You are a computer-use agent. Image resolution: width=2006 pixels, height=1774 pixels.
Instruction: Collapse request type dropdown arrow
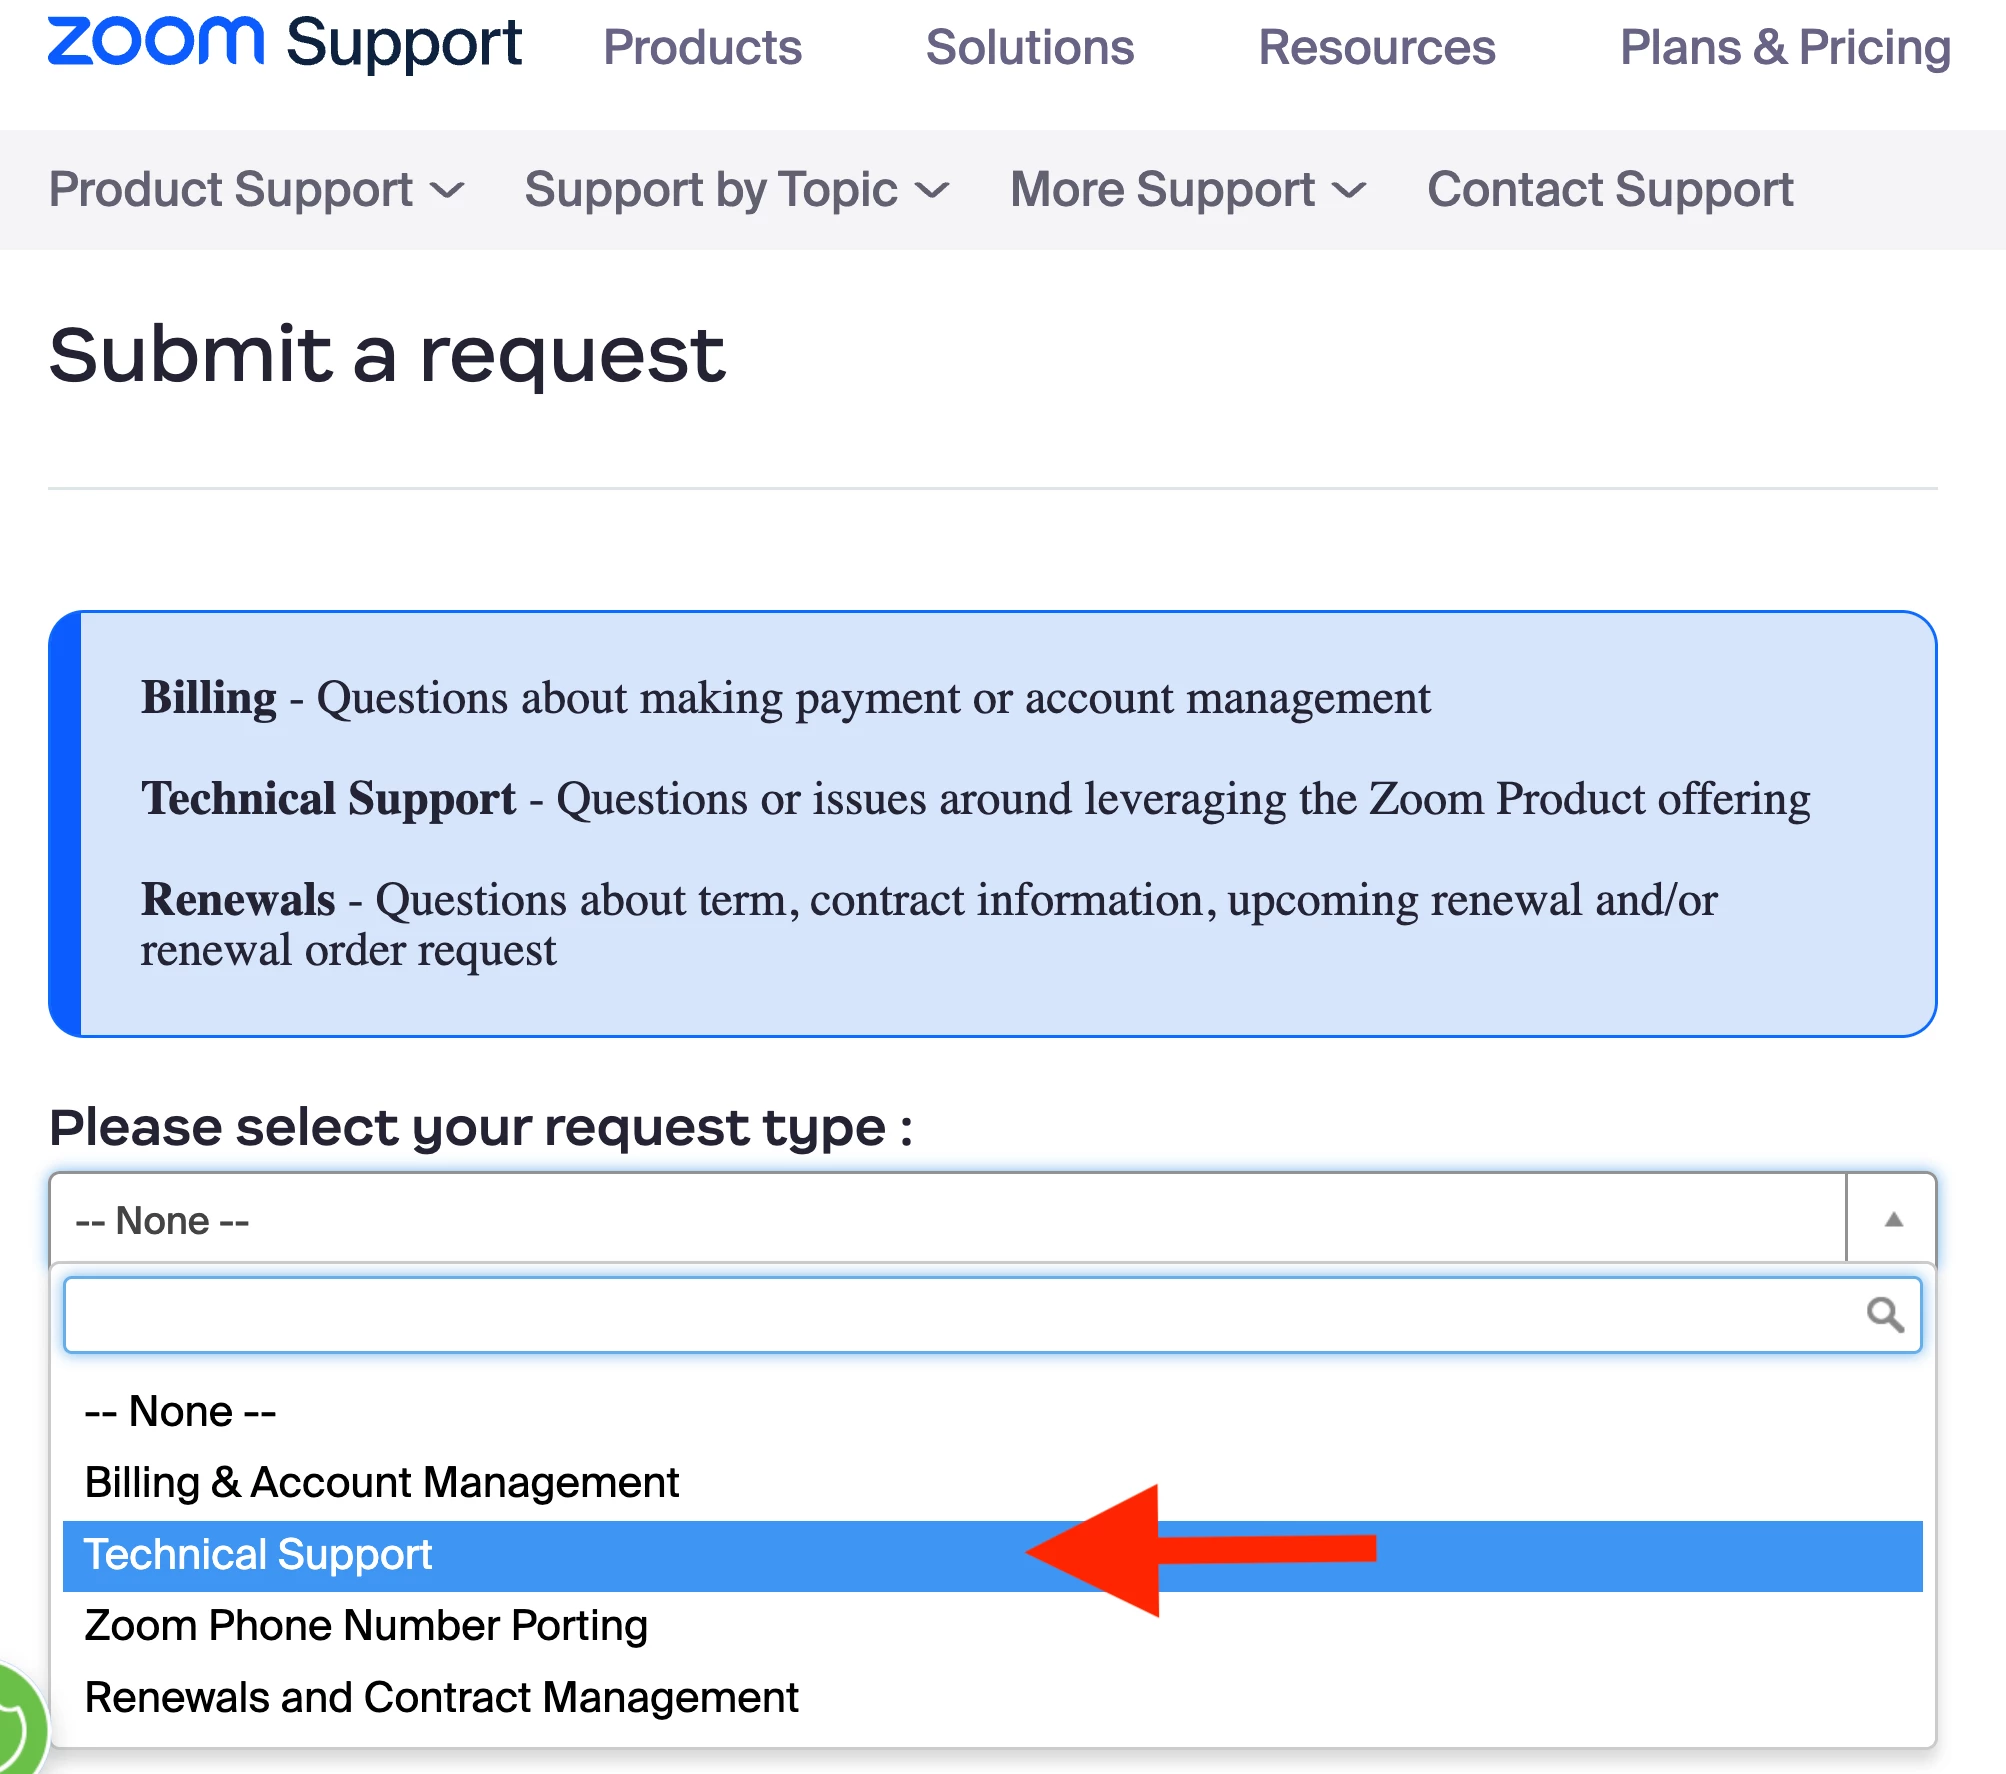pyautogui.click(x=1892, y=1219)
